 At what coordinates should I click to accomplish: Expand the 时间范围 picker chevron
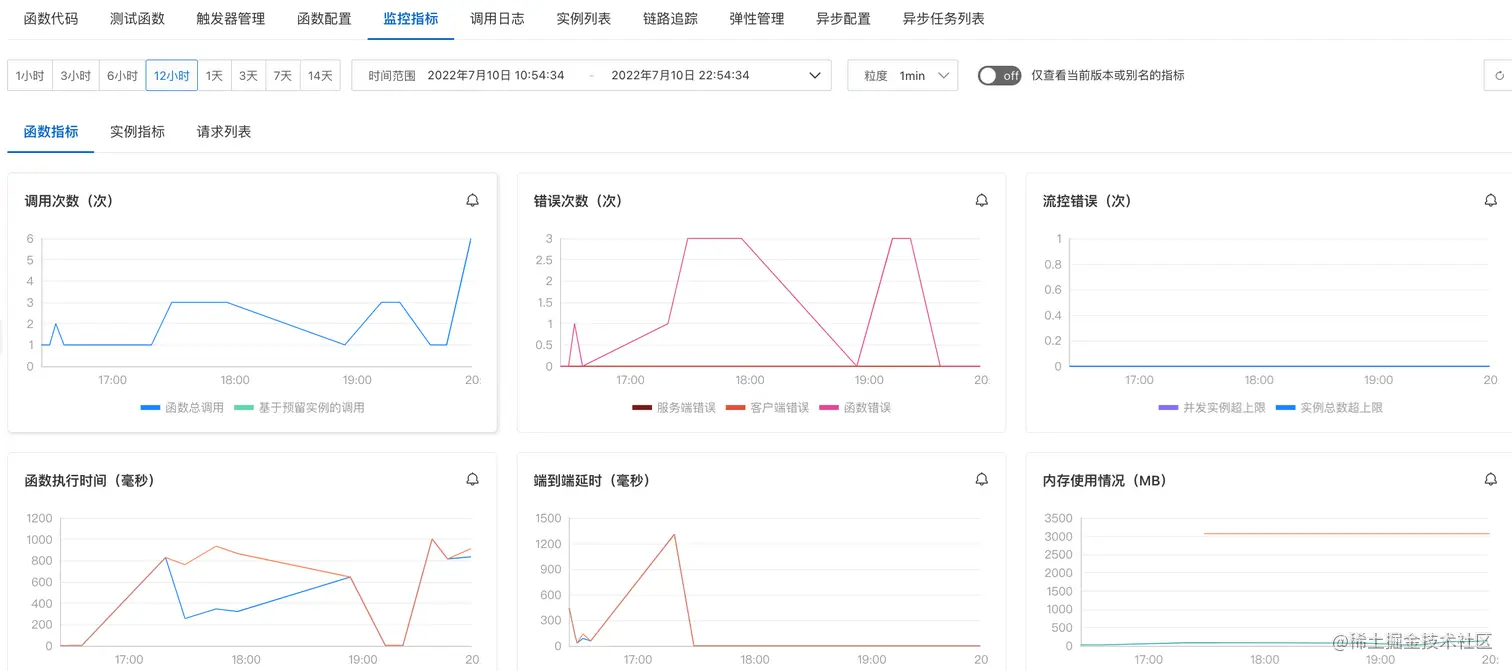tap(815, 76)
